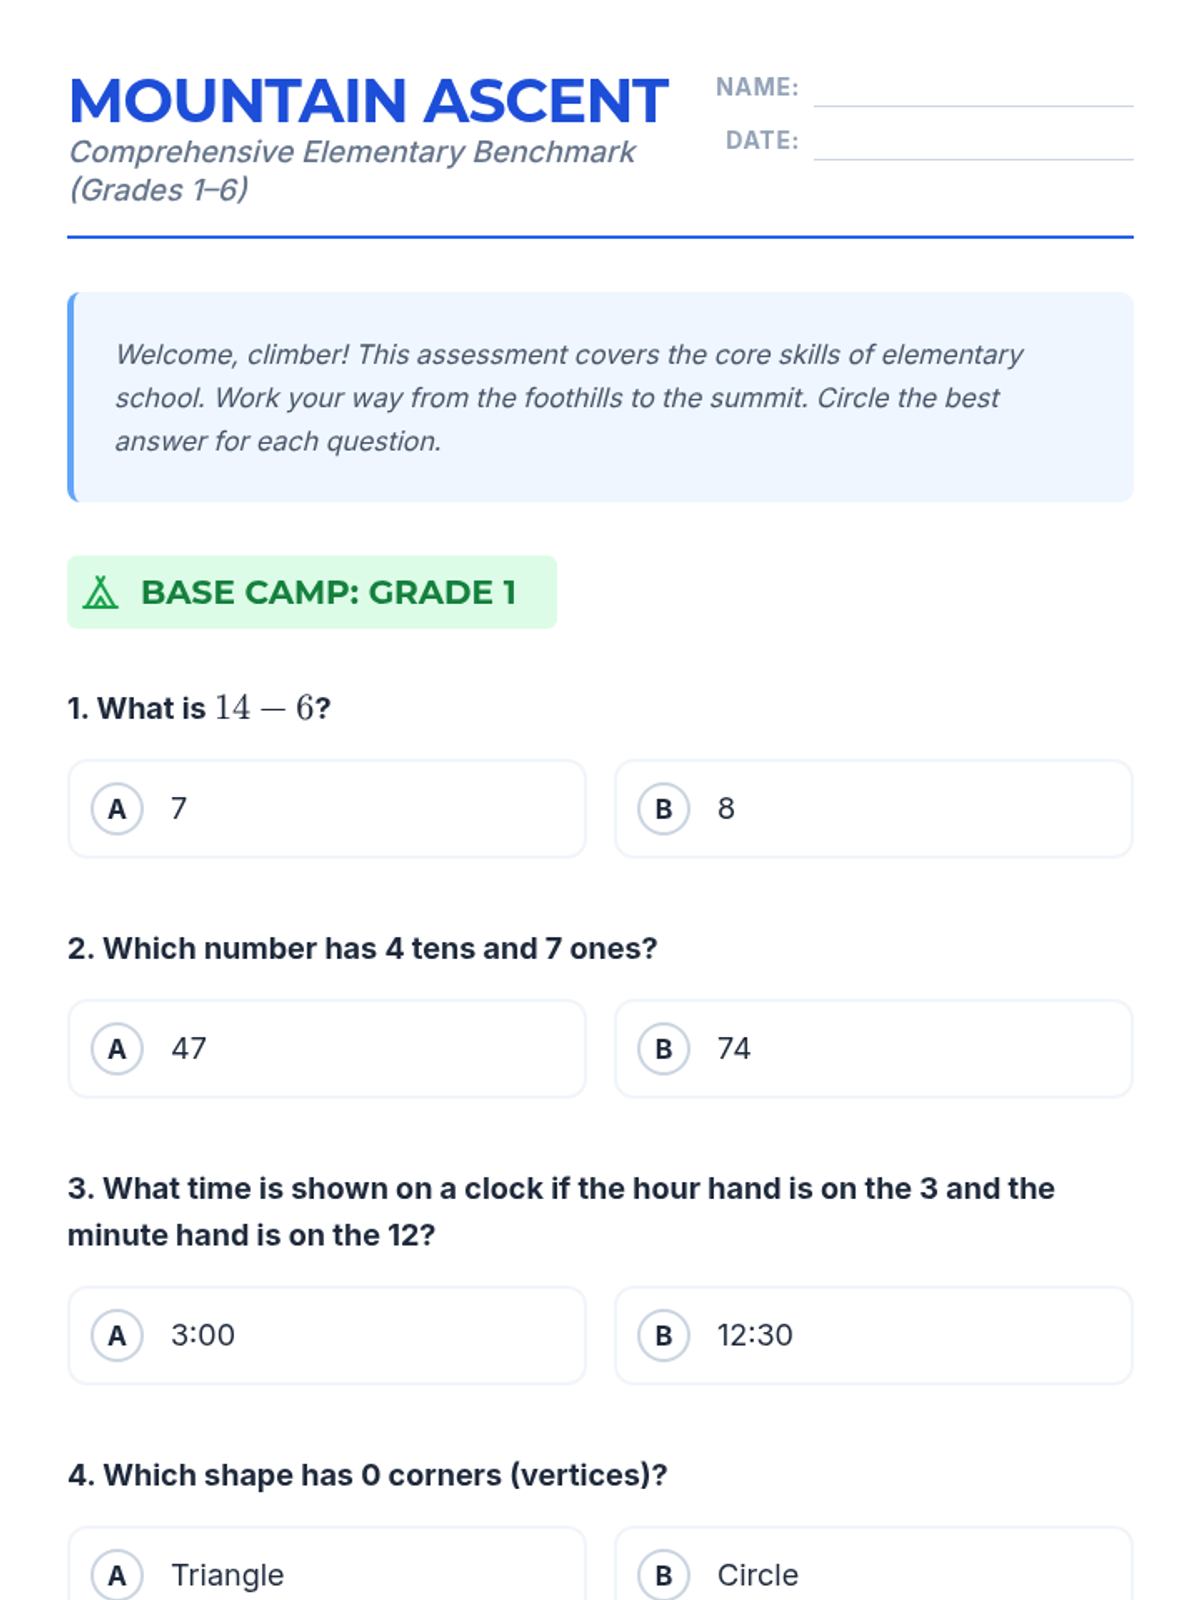Pick option 12:30 for question 3
The width and height of the screenshot is (1200, 1600).
pos(873,1335)
